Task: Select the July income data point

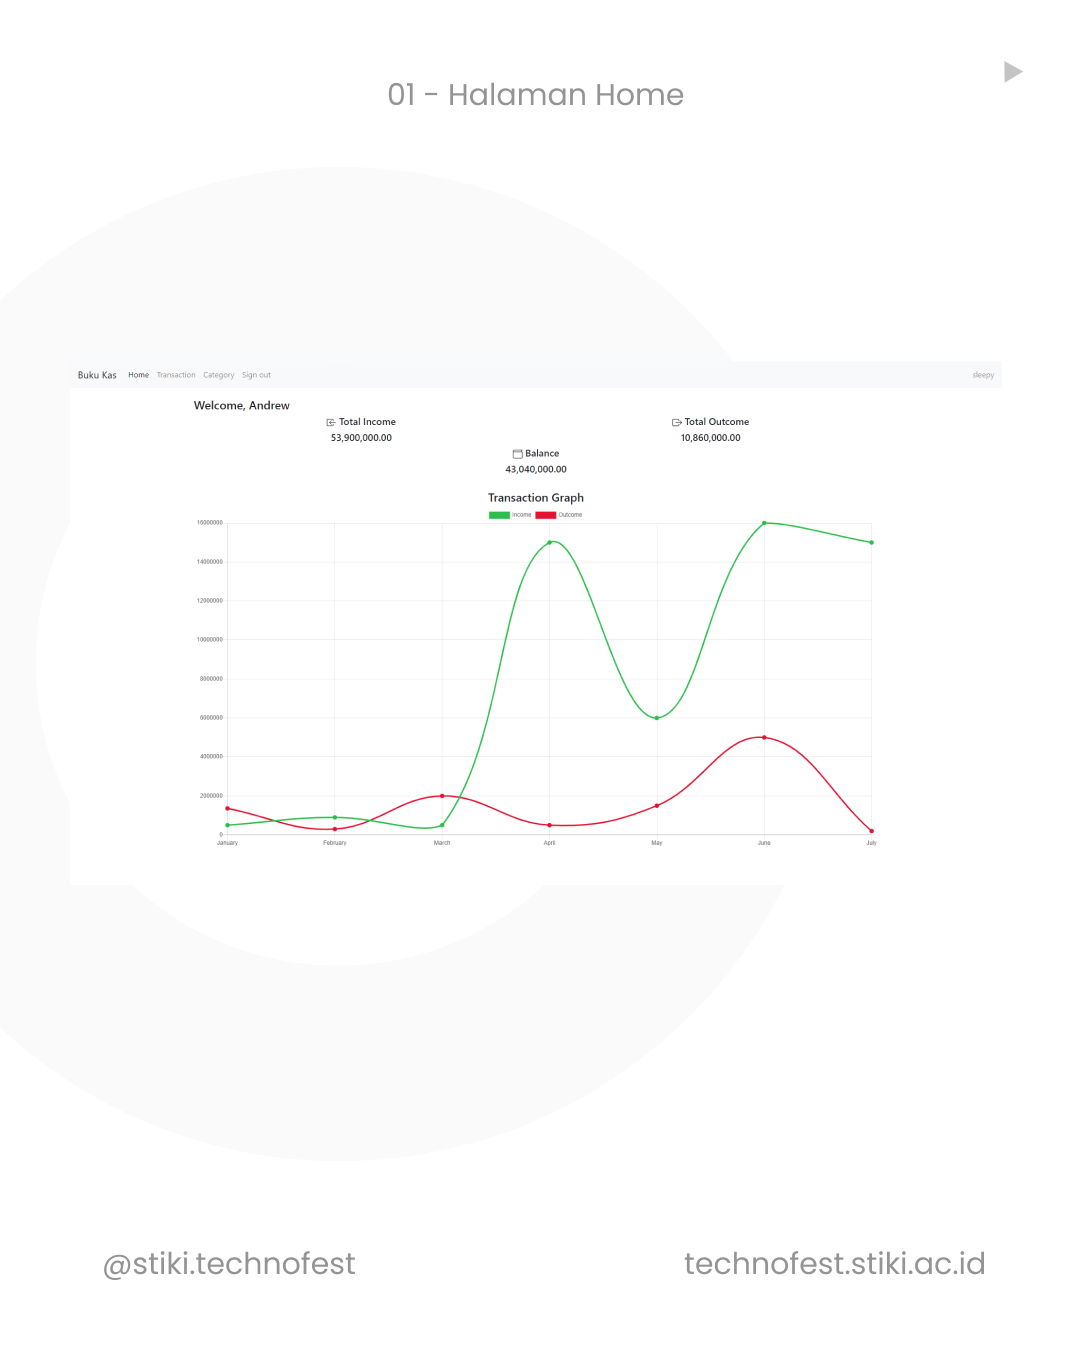Action: tap(871, 542)
